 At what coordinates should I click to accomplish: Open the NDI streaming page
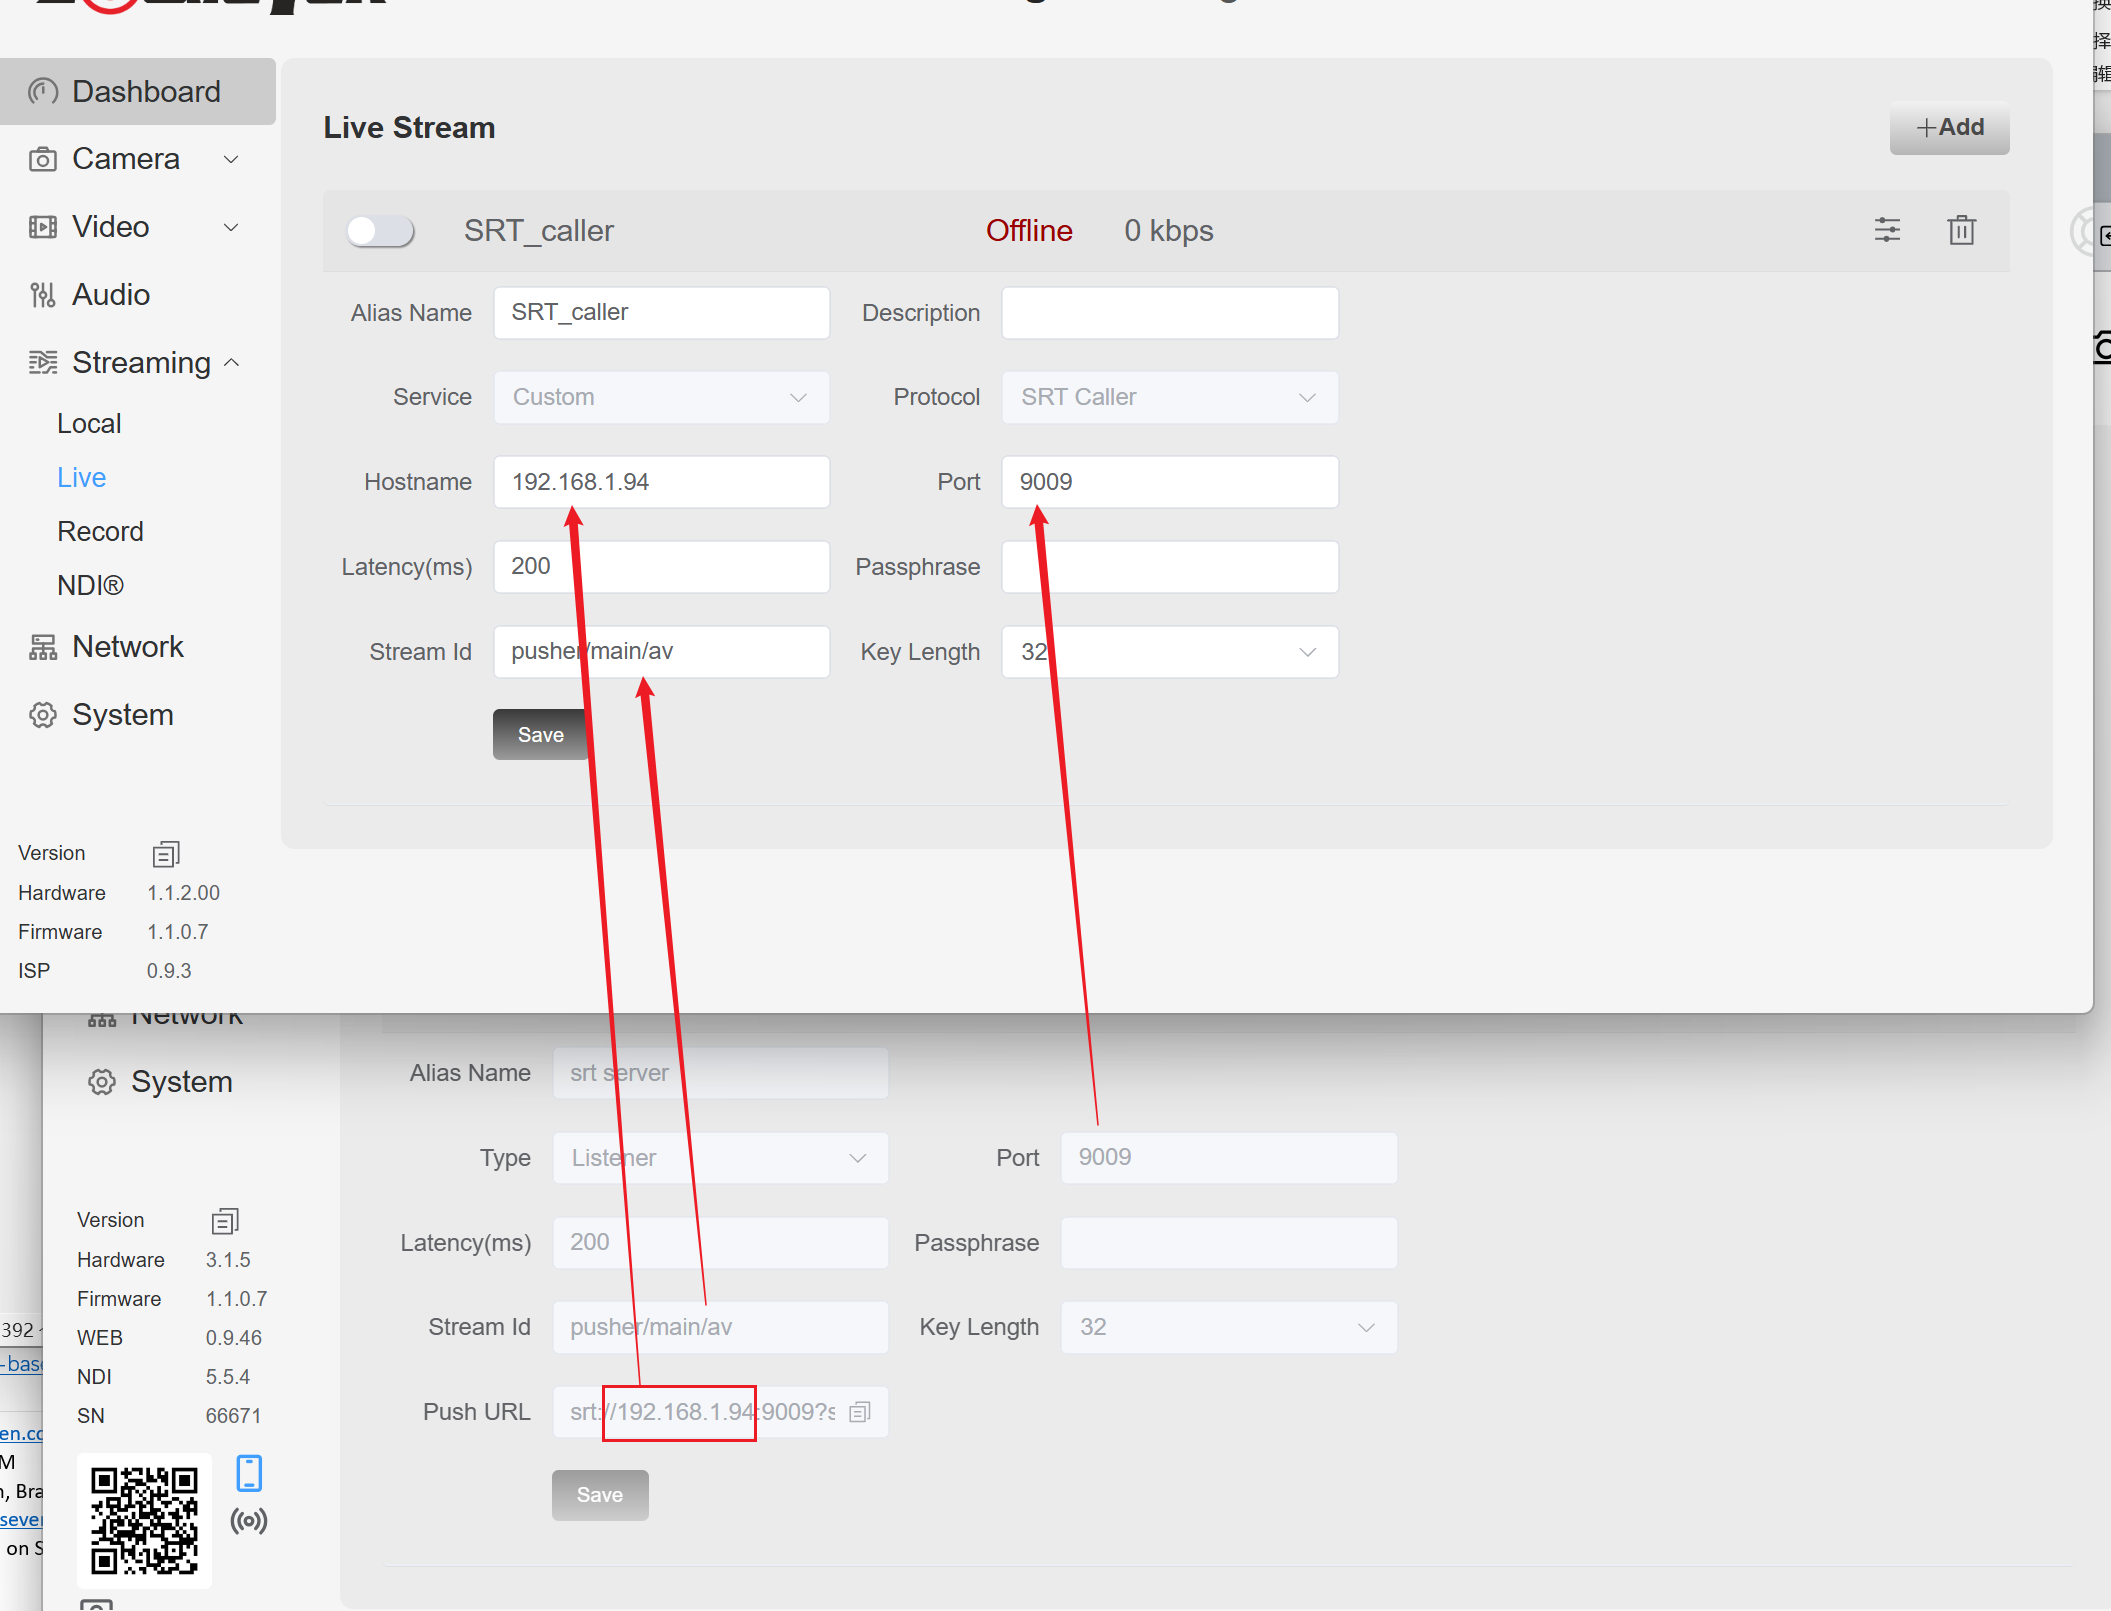pos(90,585)
